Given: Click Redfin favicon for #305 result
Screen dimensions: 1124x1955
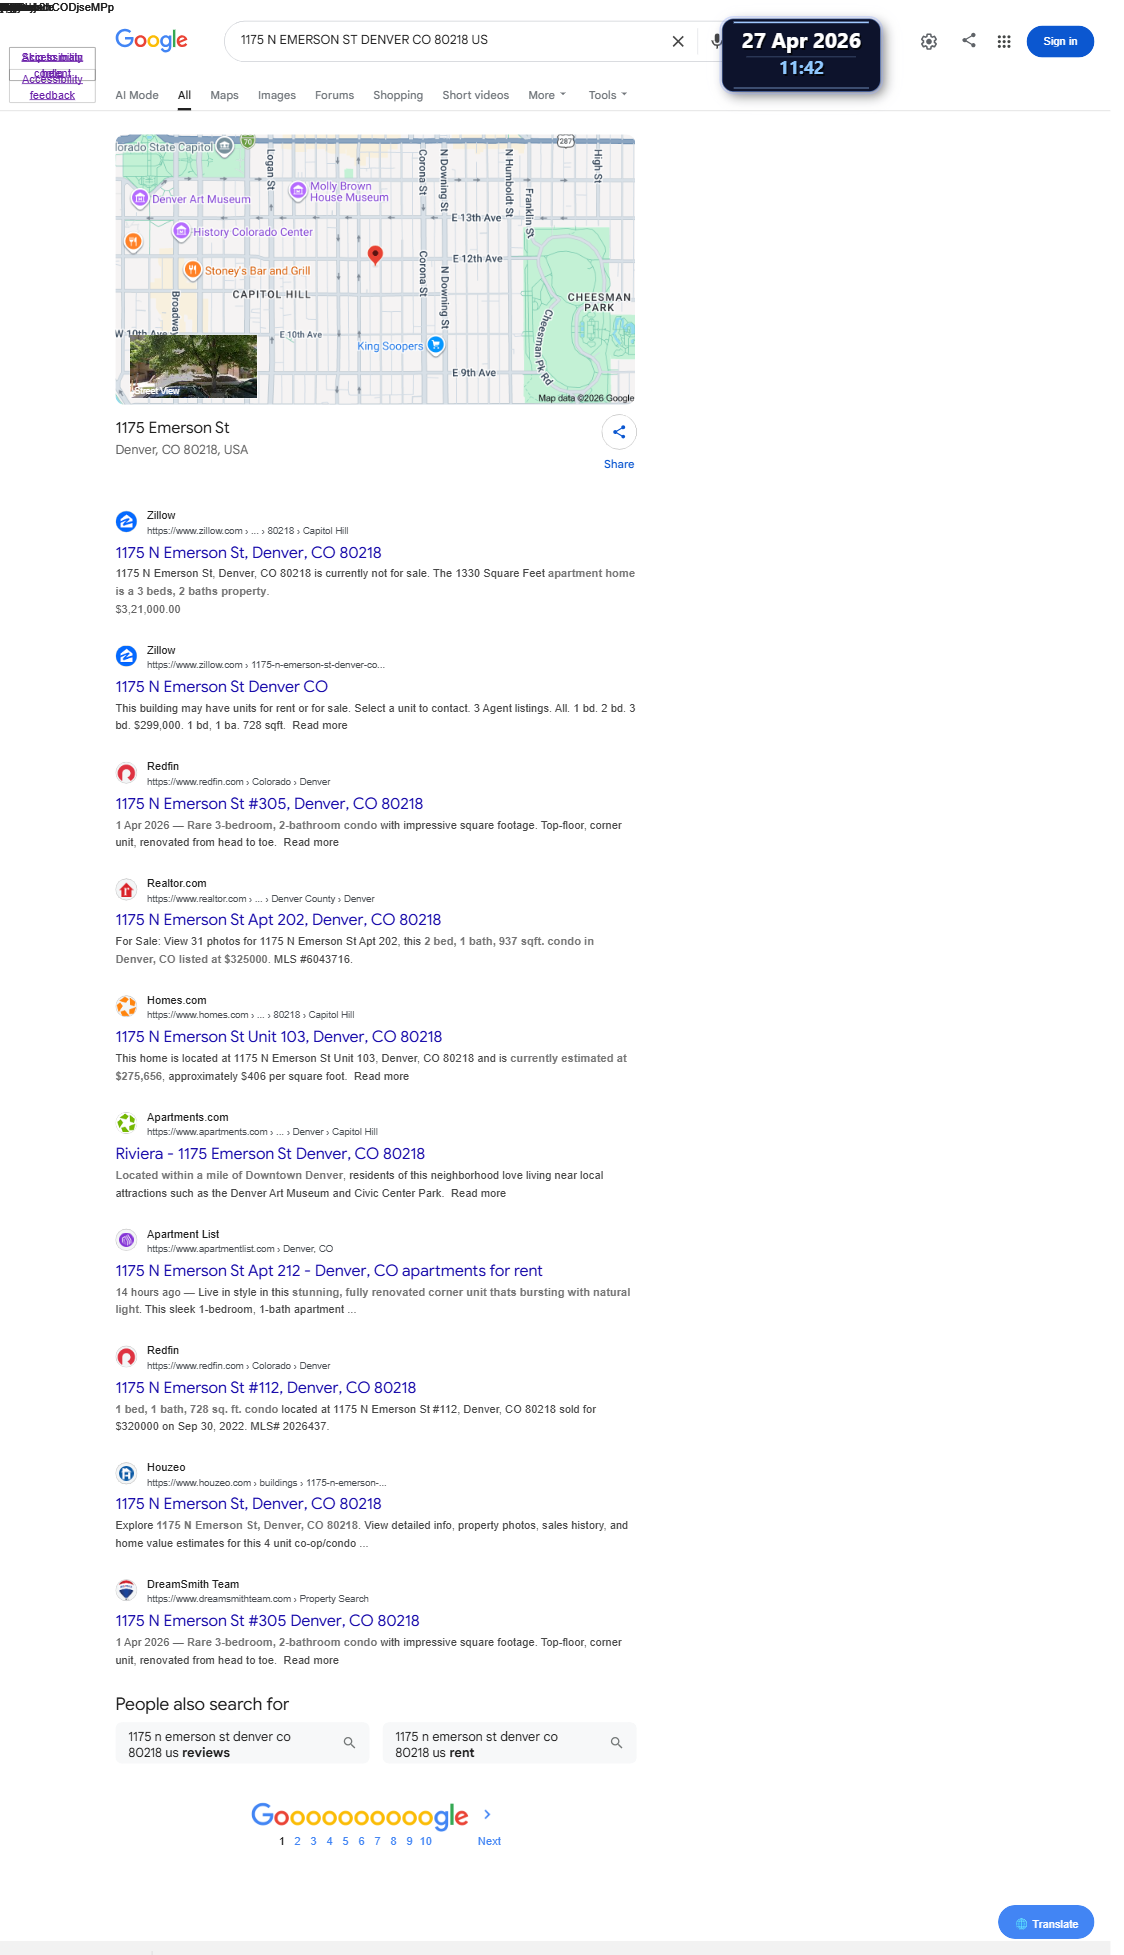Looking at the screenshot, I should coord(126,773).
